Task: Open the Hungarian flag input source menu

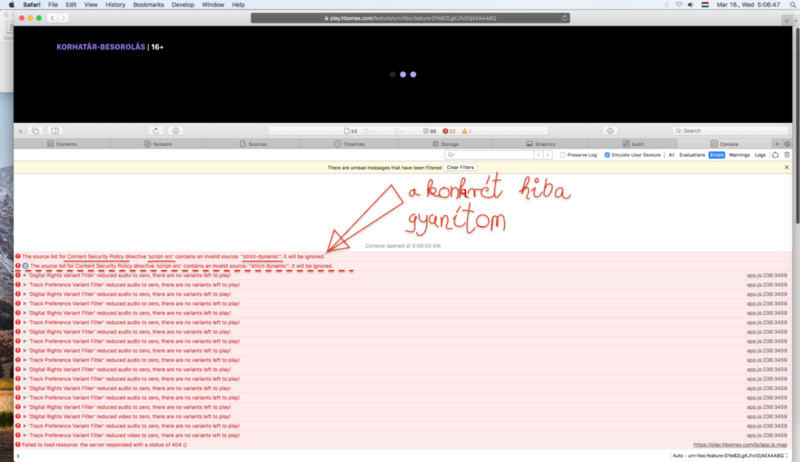Action: click(x=705, y=5)
